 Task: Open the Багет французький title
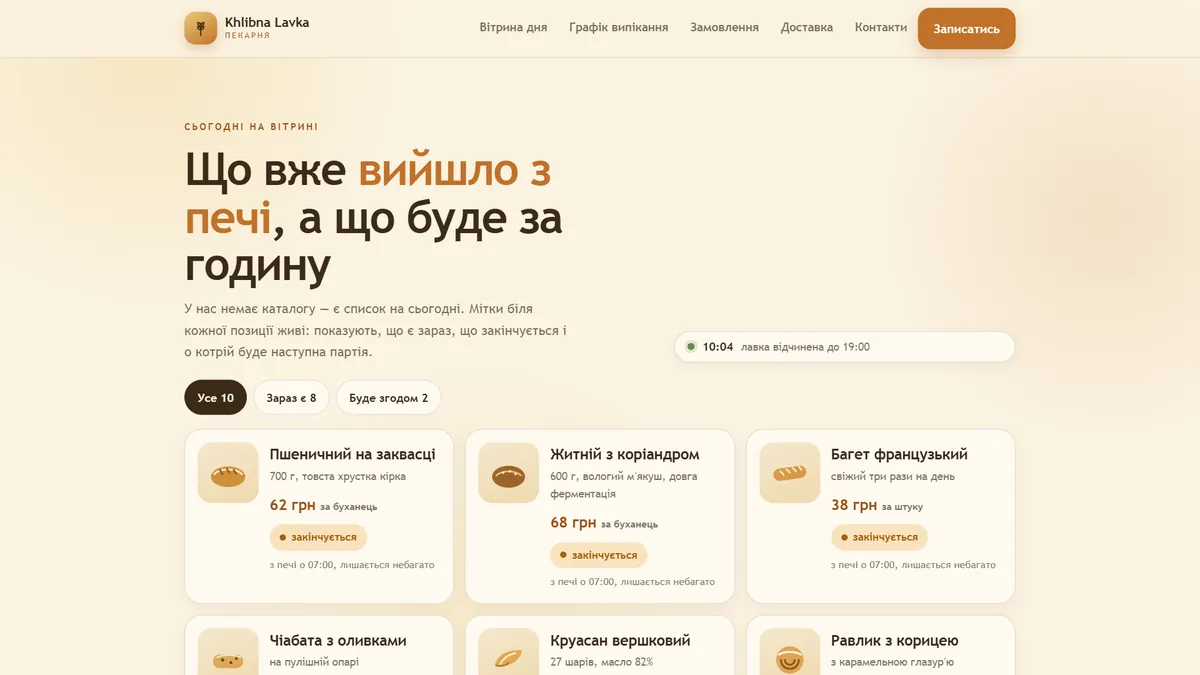coord(900,455)
